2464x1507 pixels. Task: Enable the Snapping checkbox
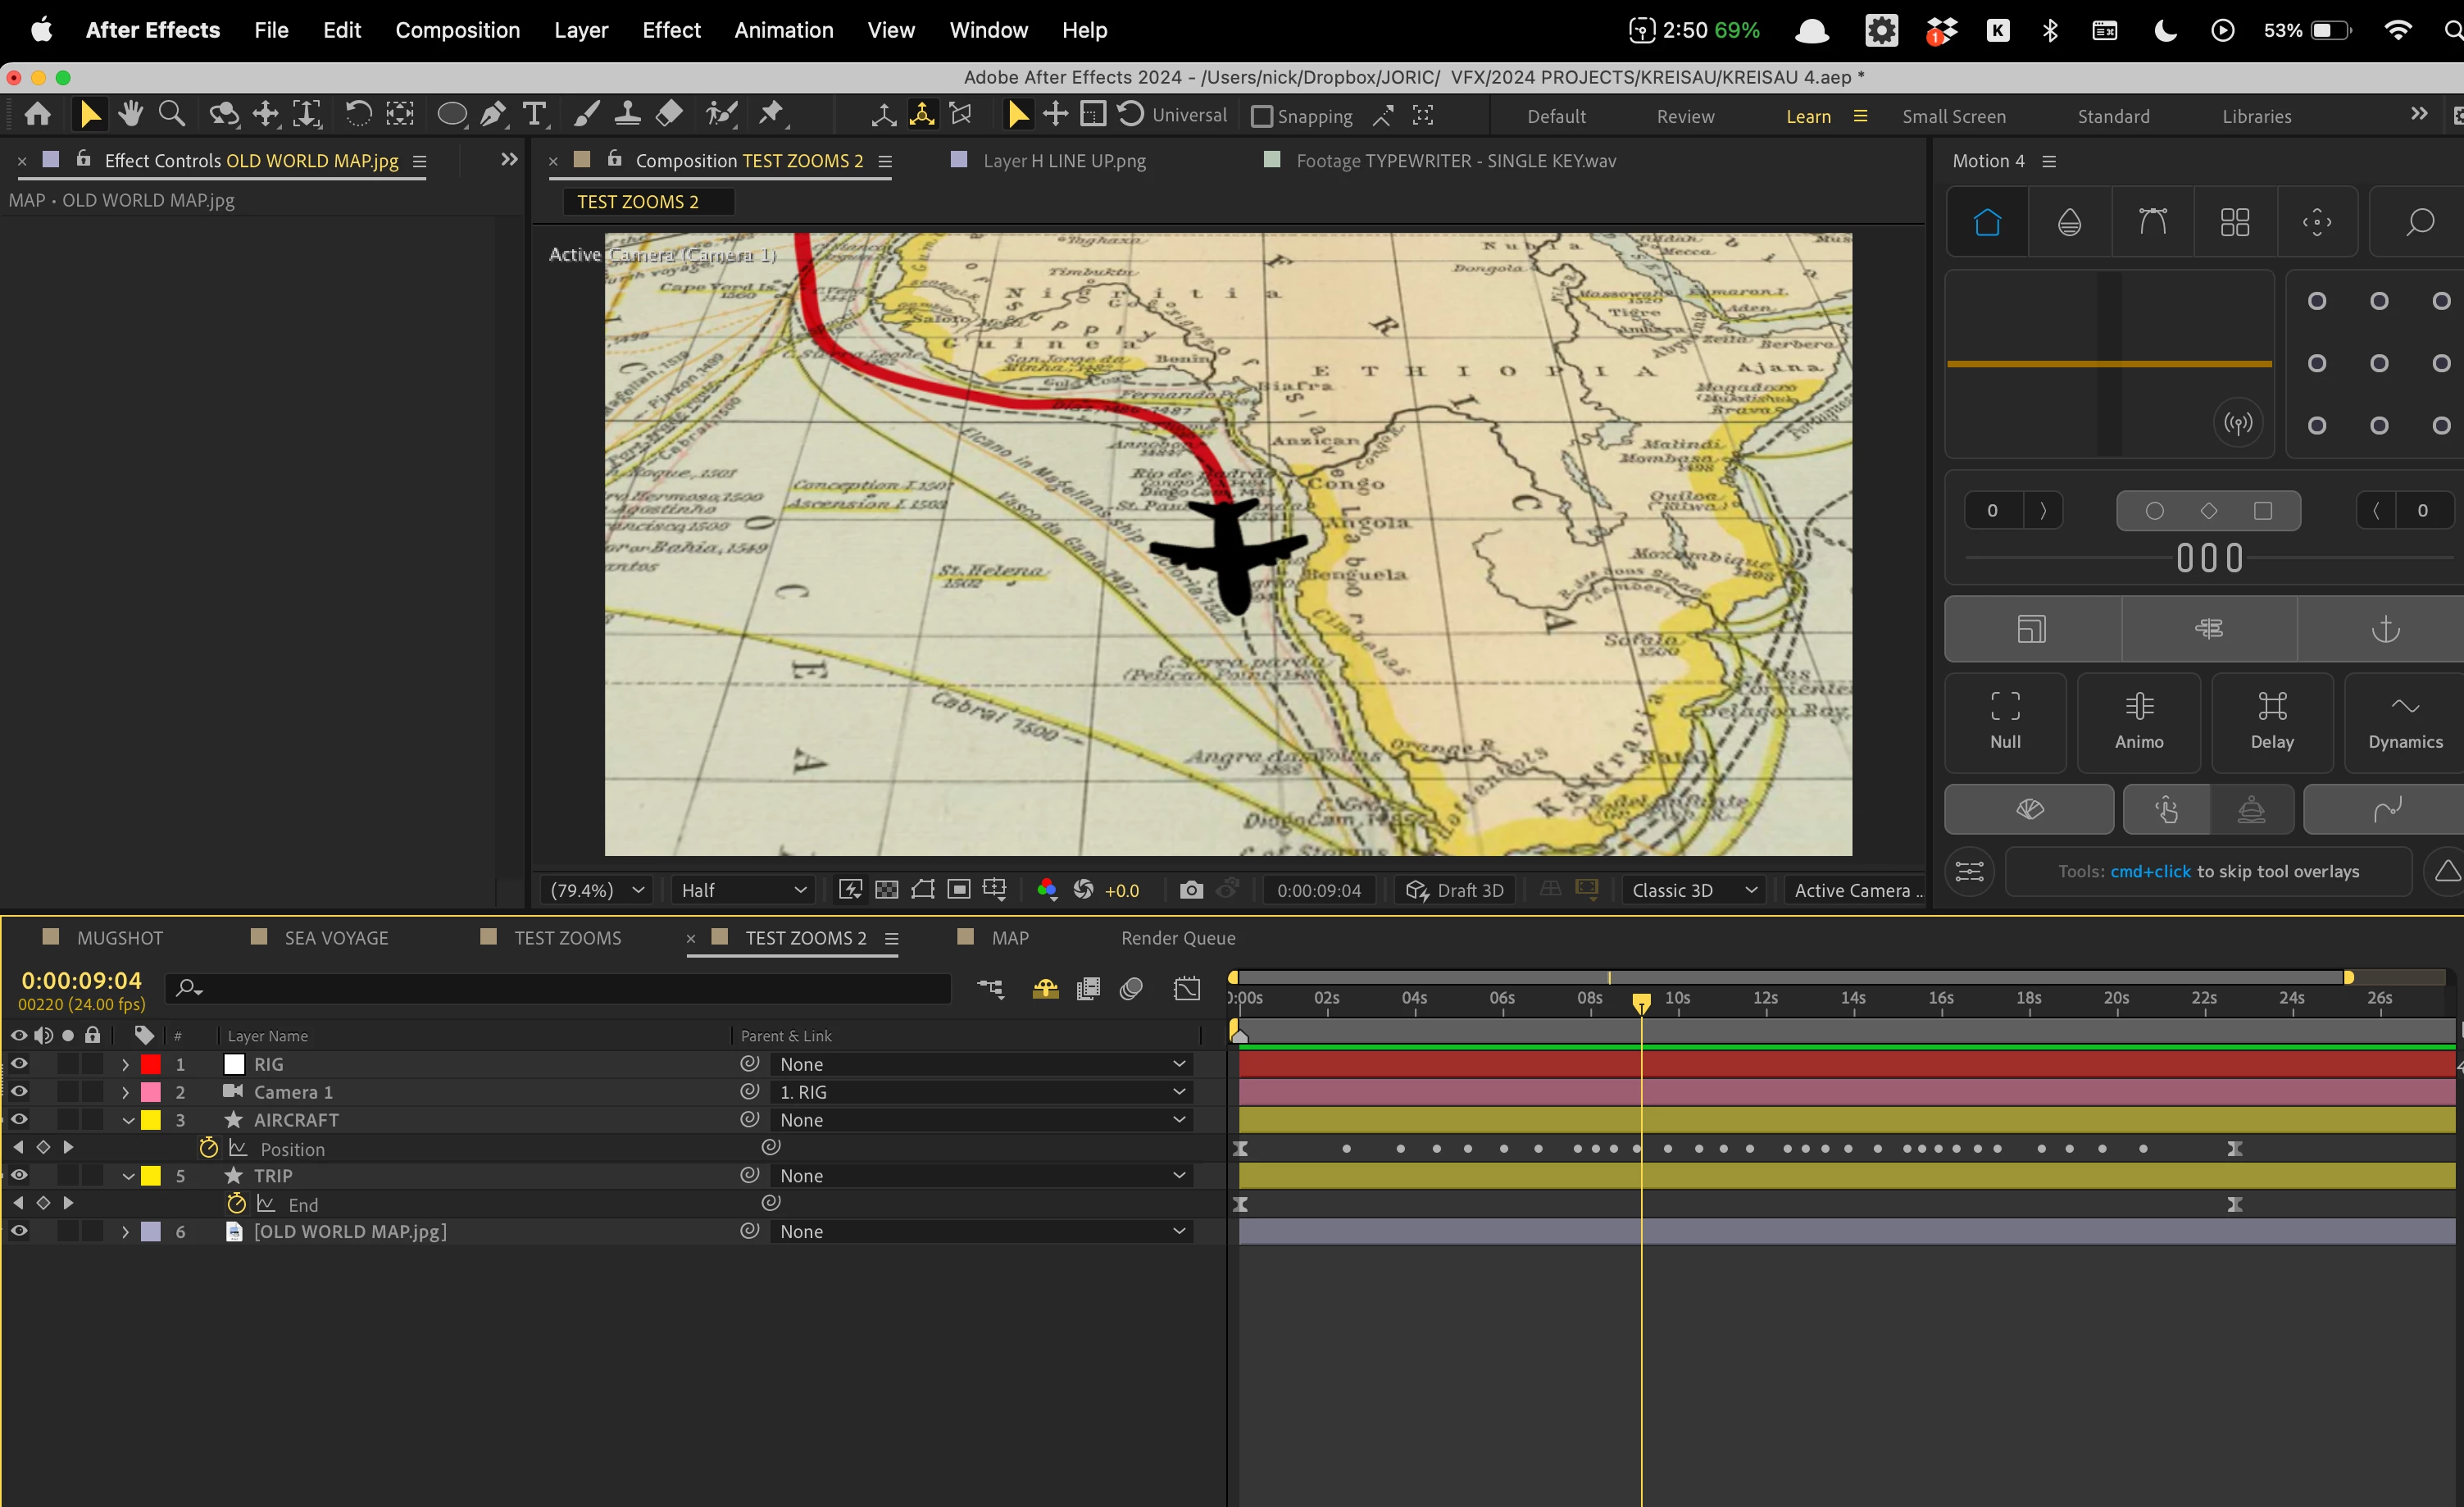(1262, 117)
